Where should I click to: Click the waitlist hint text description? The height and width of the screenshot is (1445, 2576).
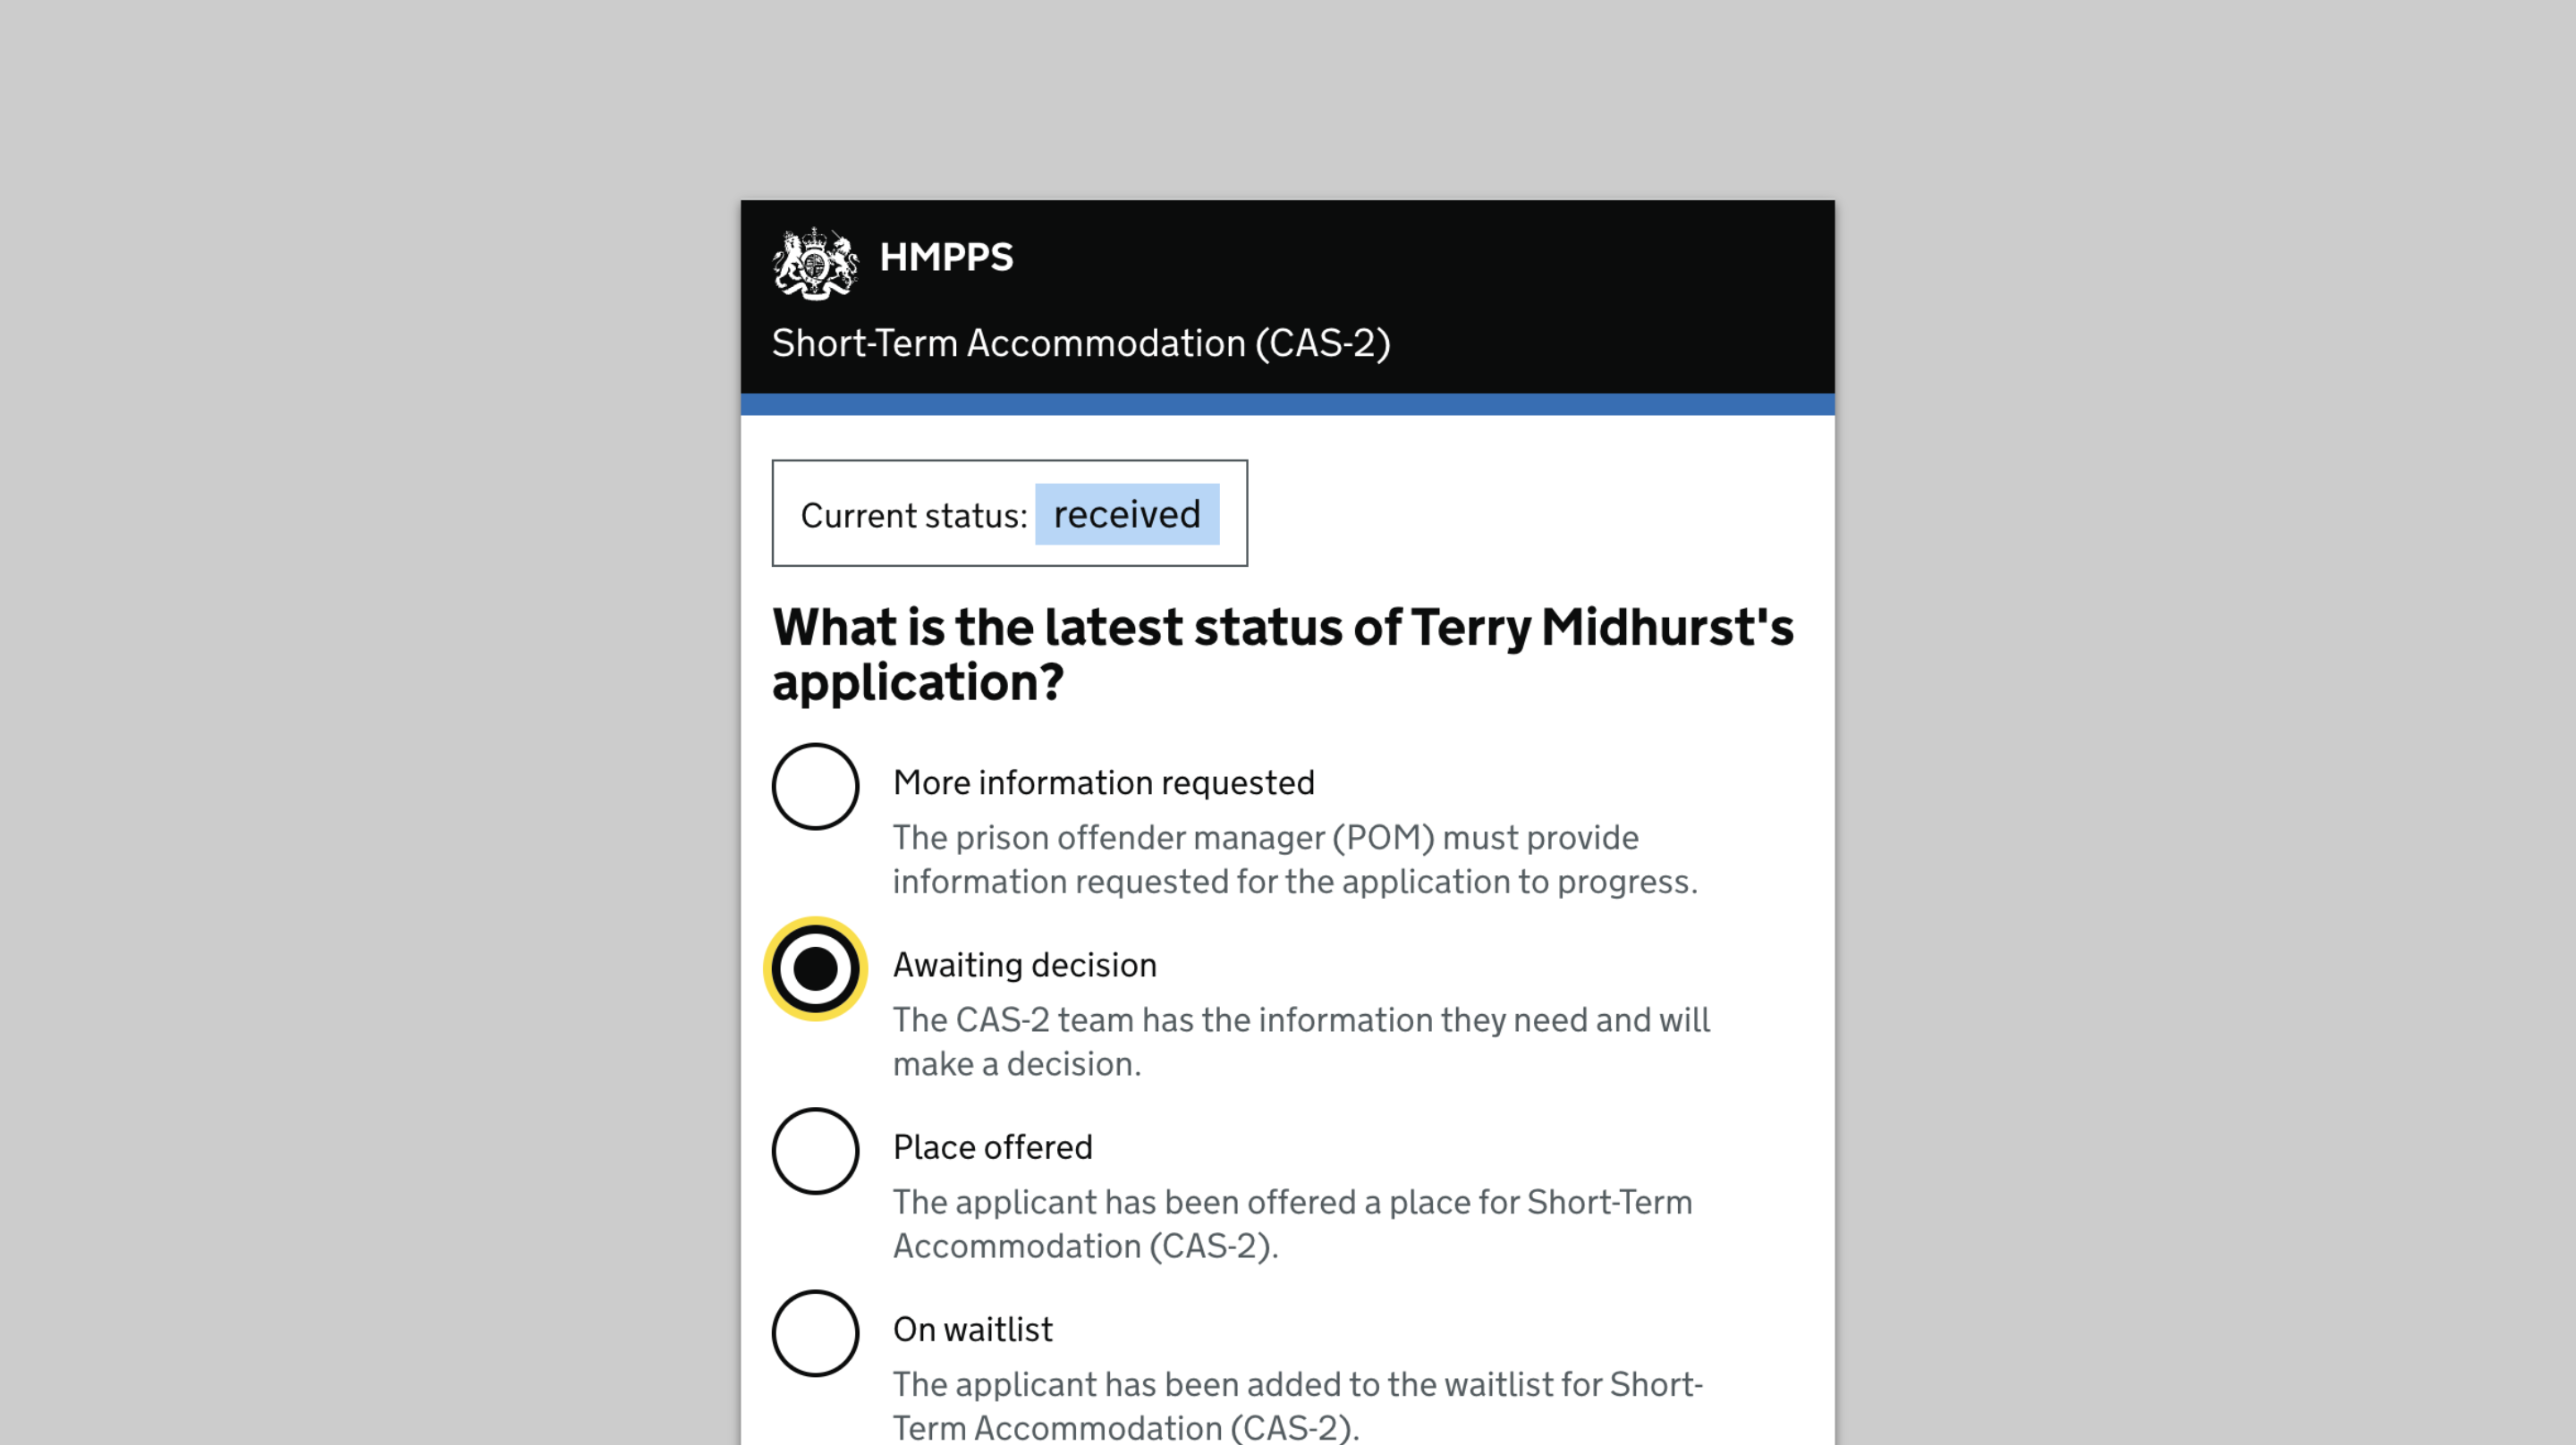tap(1298, 1405)
